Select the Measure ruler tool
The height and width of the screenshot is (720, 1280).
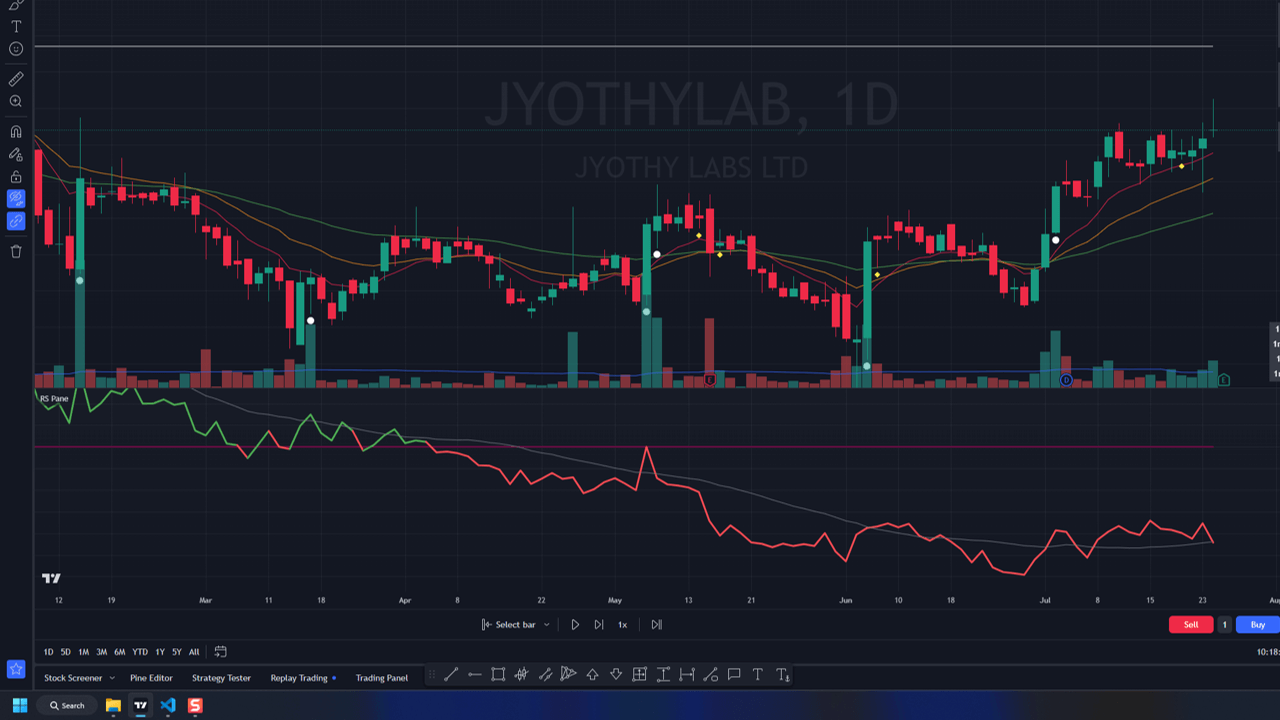[15, 78]
